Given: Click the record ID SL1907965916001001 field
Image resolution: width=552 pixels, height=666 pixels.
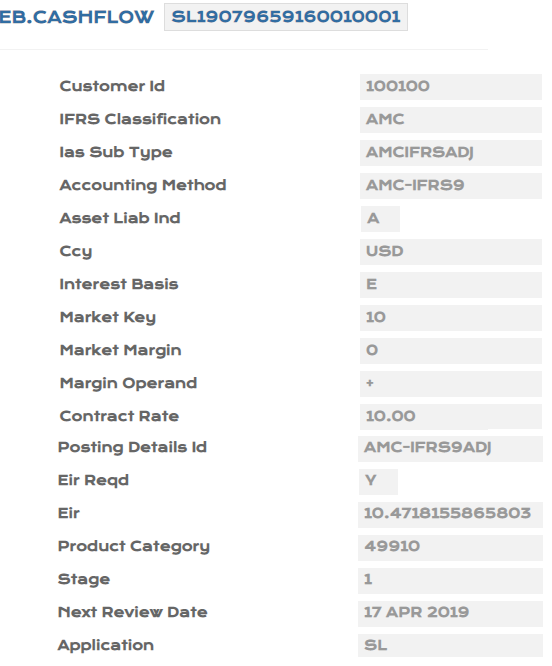Looking at the screenshot, I should (x=286, y=17).
